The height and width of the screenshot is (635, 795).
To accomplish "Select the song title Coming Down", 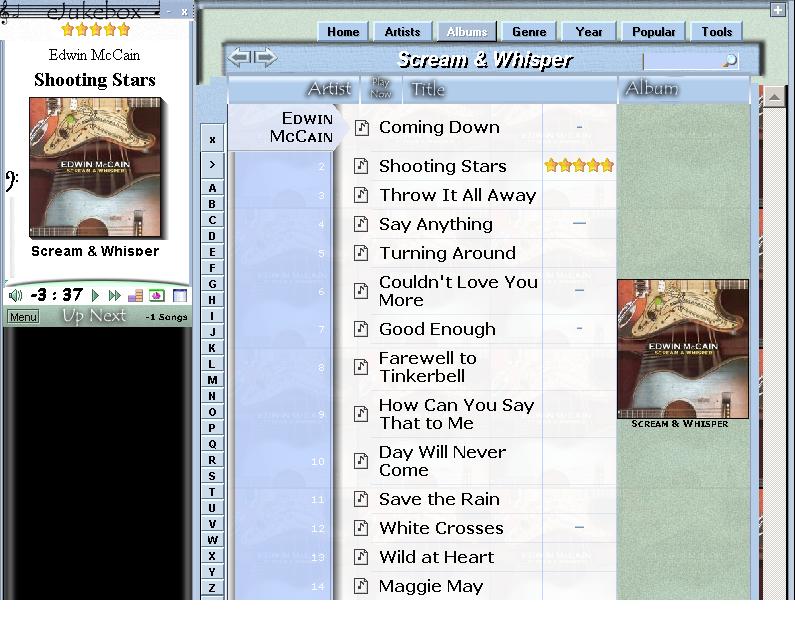I will coord(439,127).
